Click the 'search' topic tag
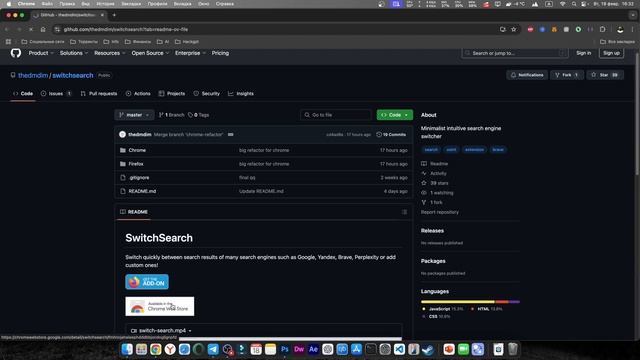640x360 pixels. click(x=431, y=150)
